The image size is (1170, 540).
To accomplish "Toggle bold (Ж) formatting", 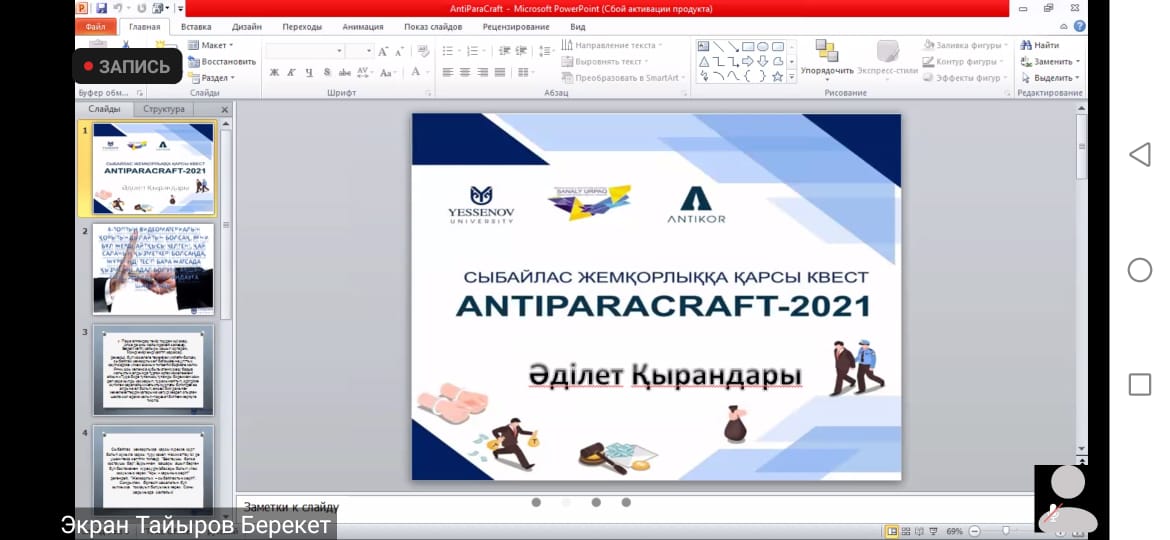I will (274, 73).
